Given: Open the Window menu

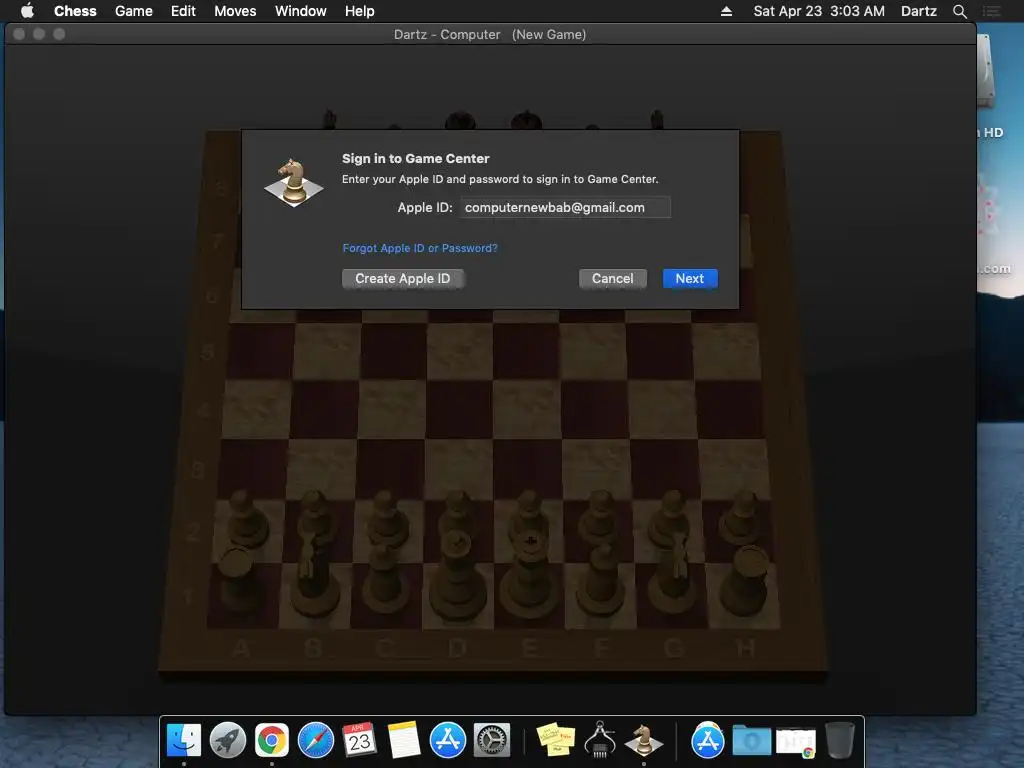Looking at the screenshot, I should click(300, 11).
